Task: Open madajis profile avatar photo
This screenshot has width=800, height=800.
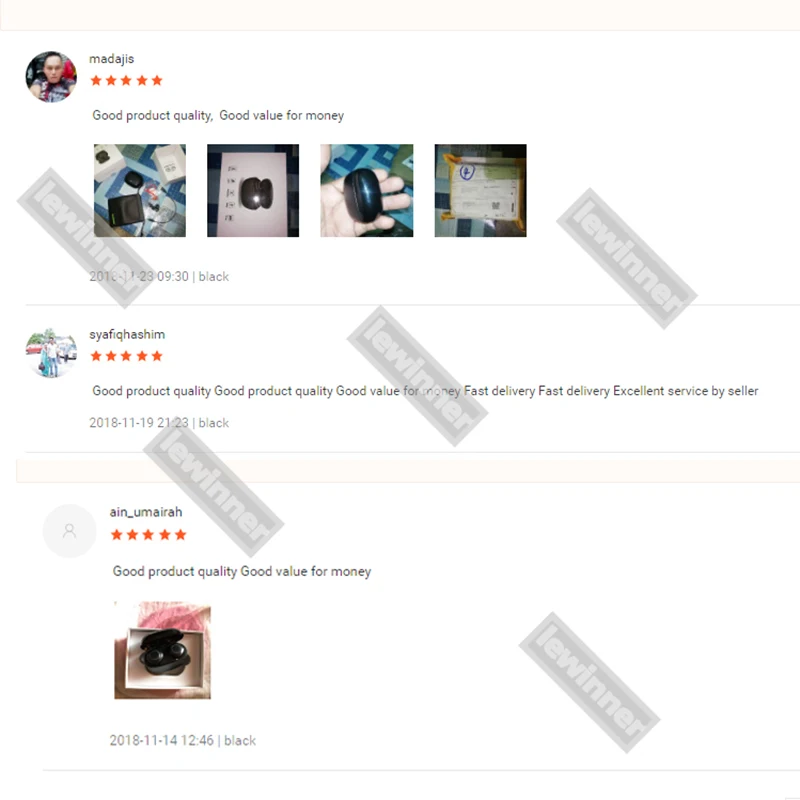Action: click(x=51, y=77)
